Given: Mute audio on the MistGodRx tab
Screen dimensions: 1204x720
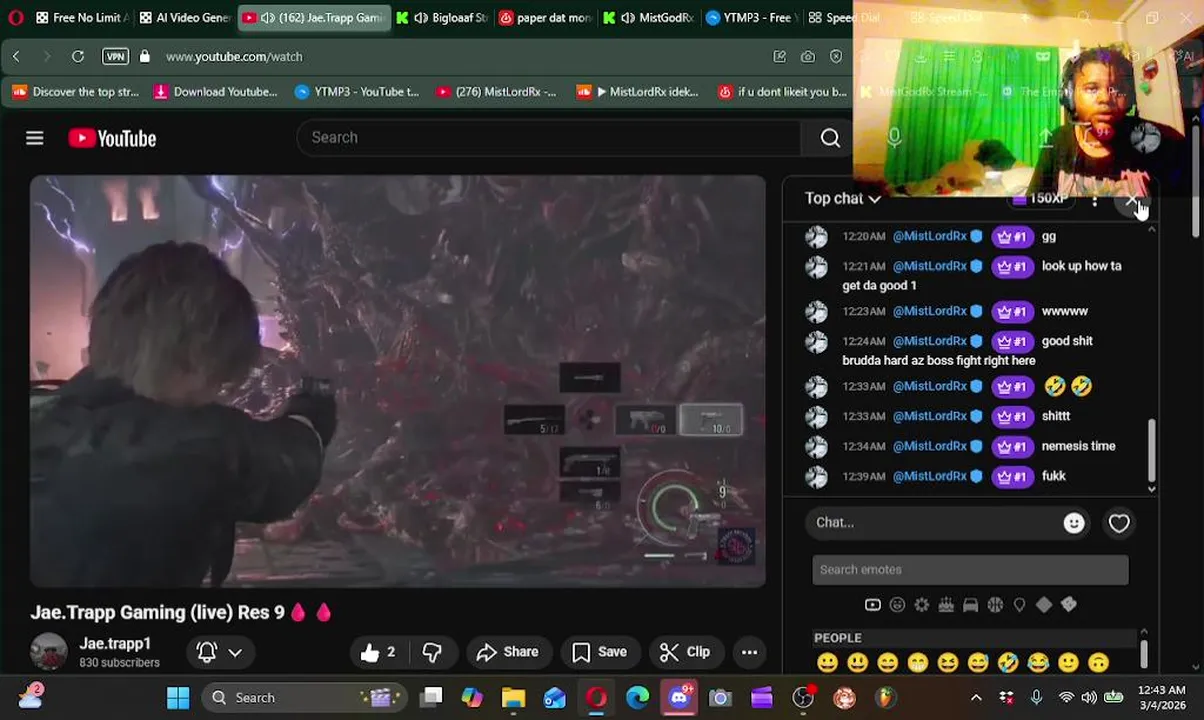Looking at the screenshot, I should [x=627, y=18].
